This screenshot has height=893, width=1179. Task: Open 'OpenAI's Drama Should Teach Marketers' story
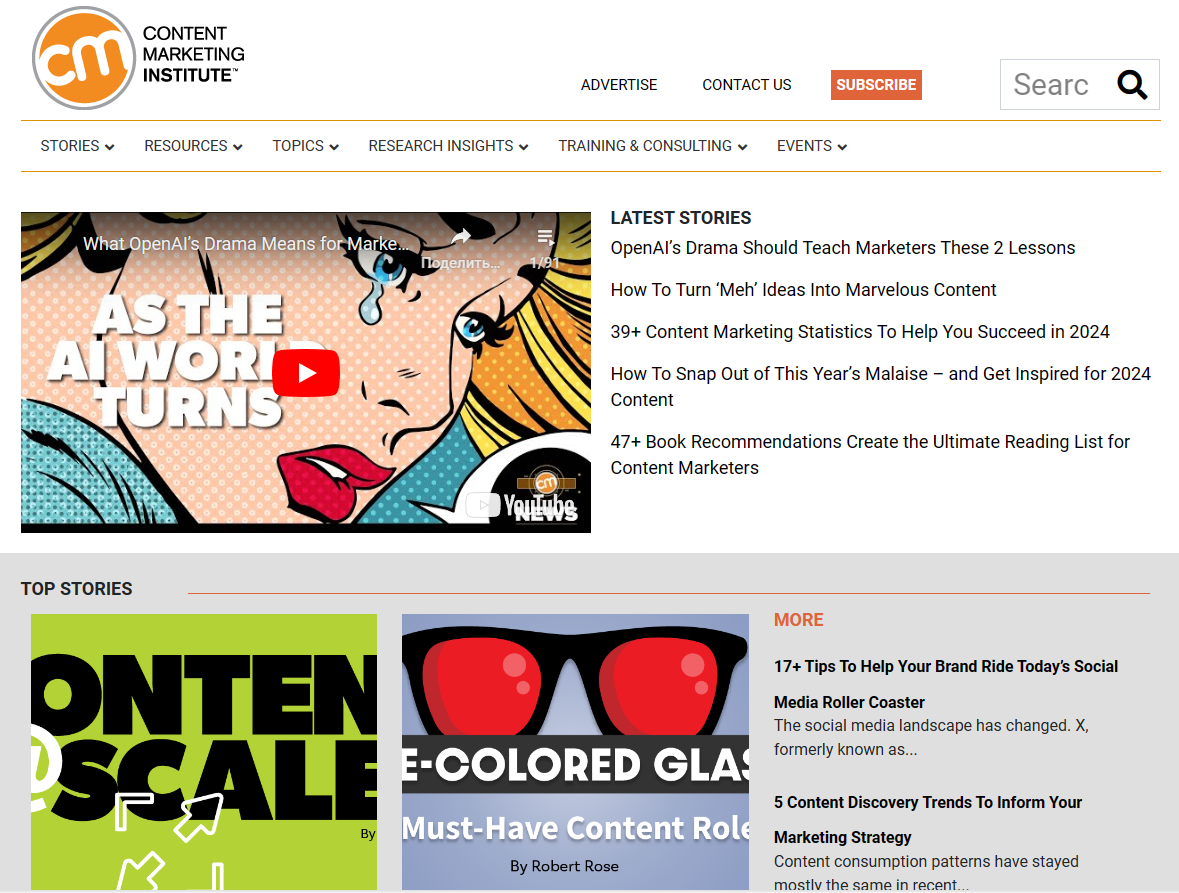pyautogui.click(x=843, y=248)
